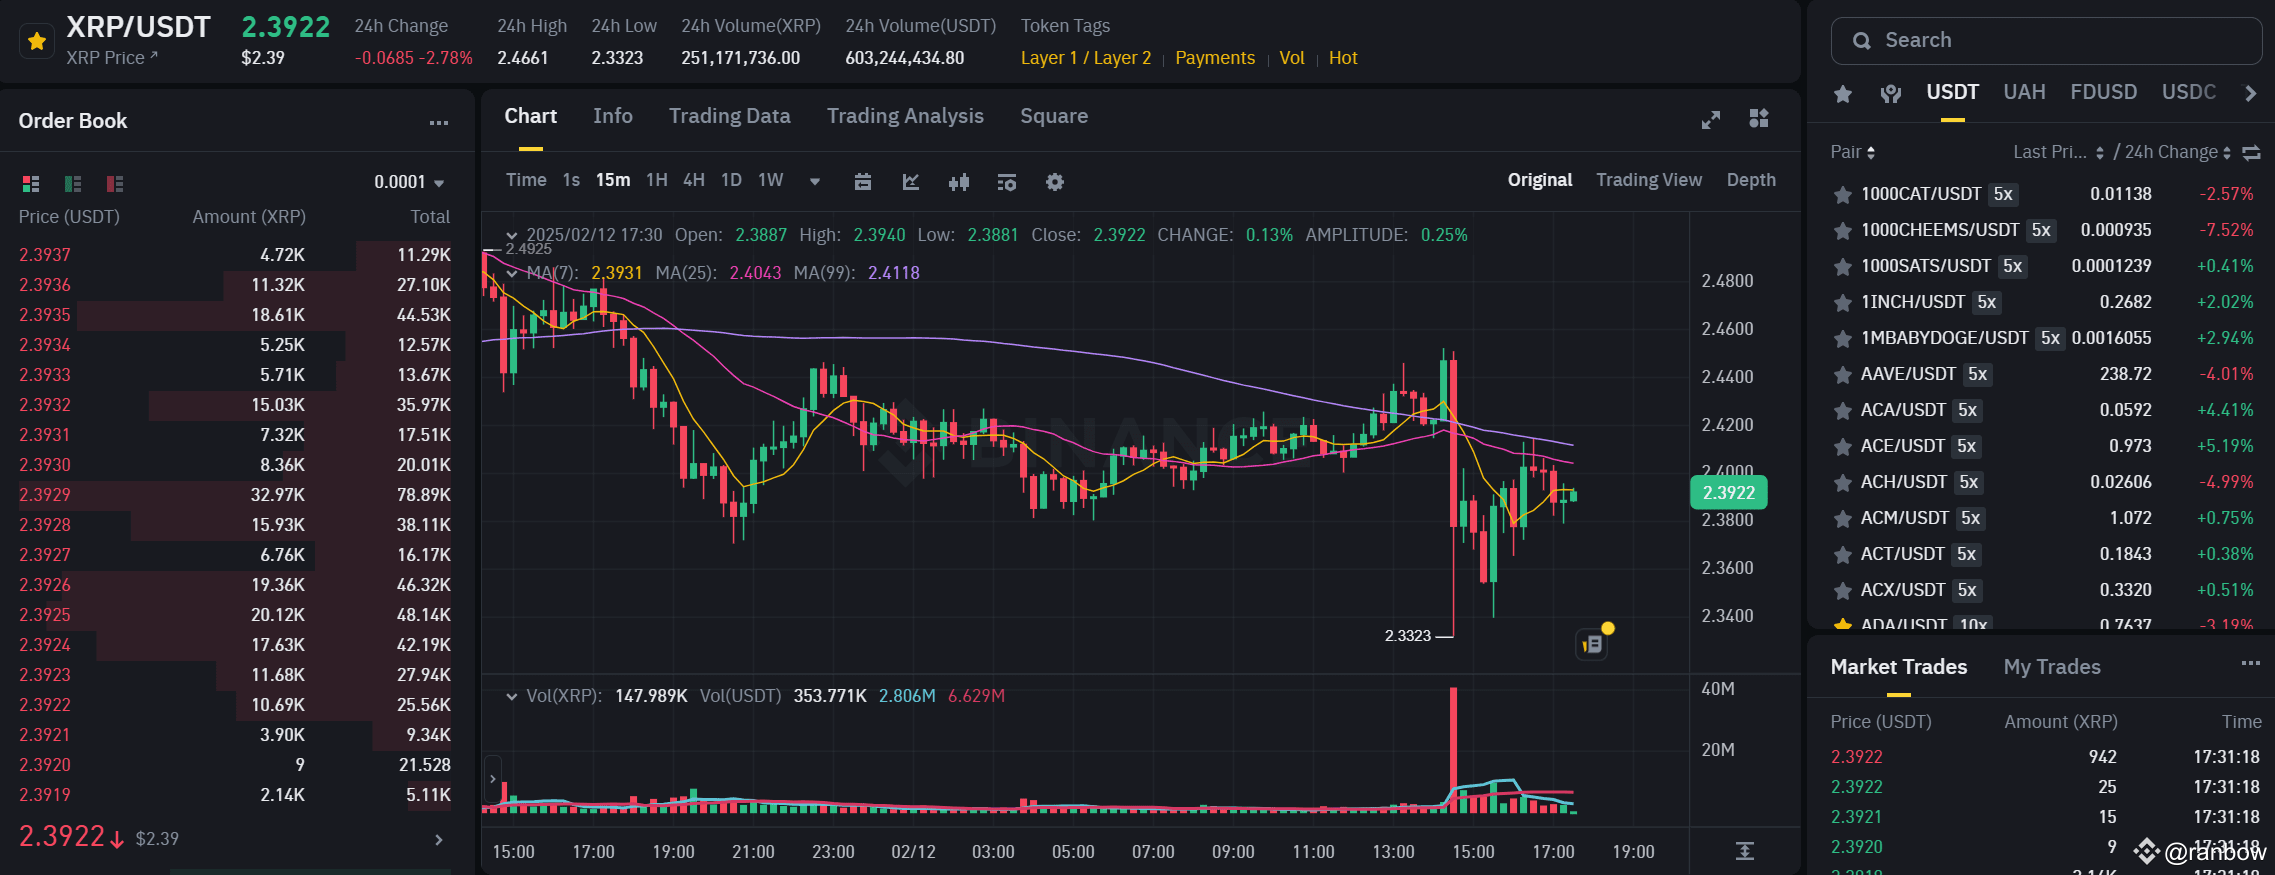Select the UAH market tab

[2024, 92]
